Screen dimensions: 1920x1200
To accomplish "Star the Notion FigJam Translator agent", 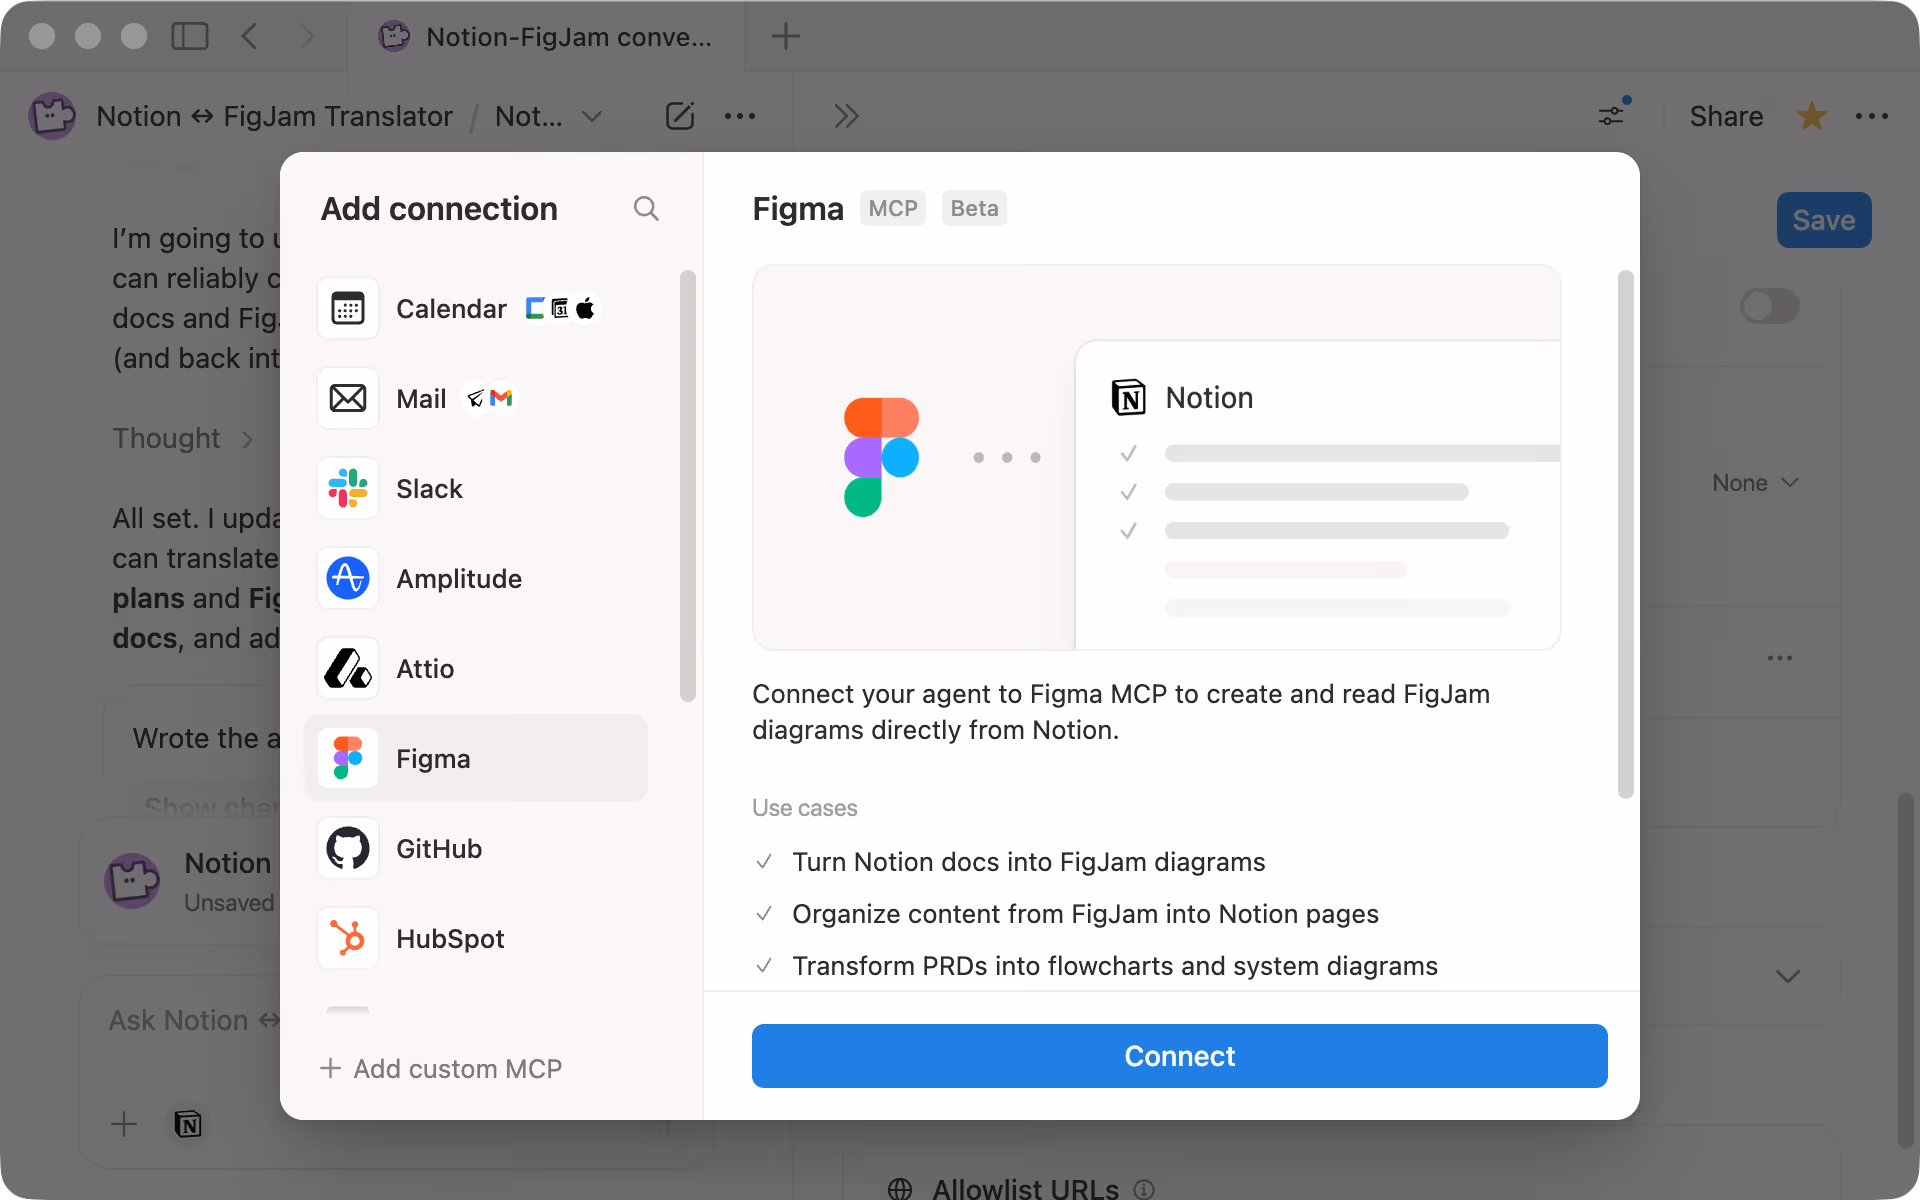I will (1811, 115).
